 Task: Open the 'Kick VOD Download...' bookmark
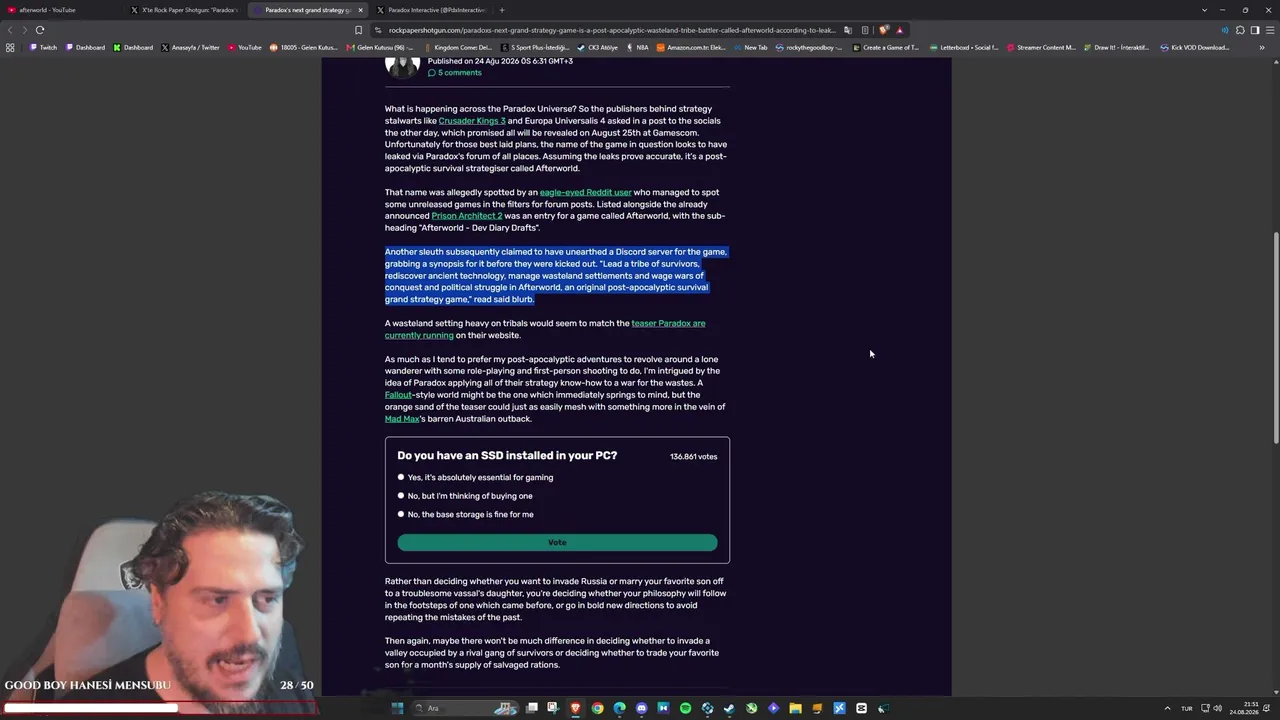point(1194,47)
